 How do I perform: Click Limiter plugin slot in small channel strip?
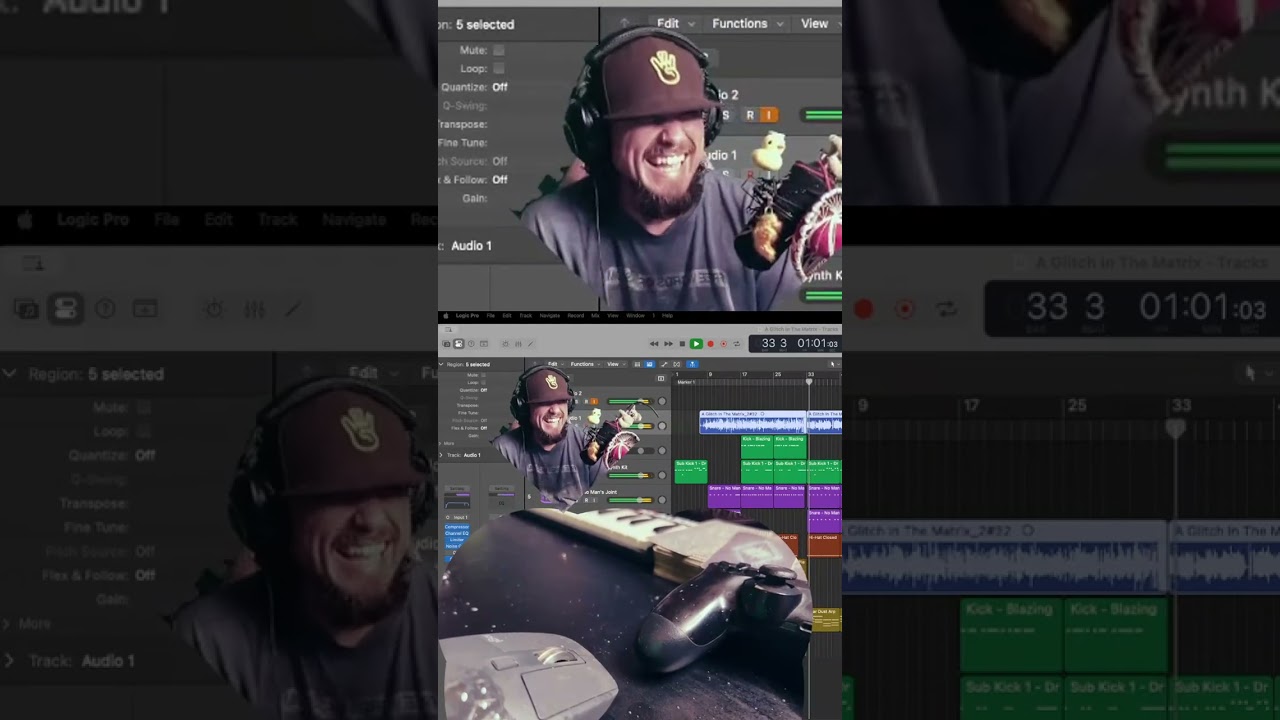[x=457, y=540]
